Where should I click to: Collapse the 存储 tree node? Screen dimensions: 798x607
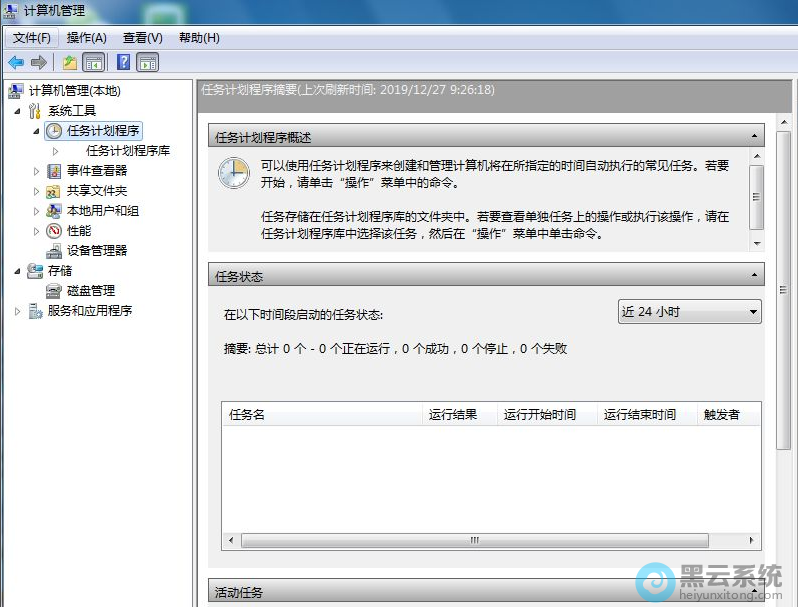(x=17, y=271)
